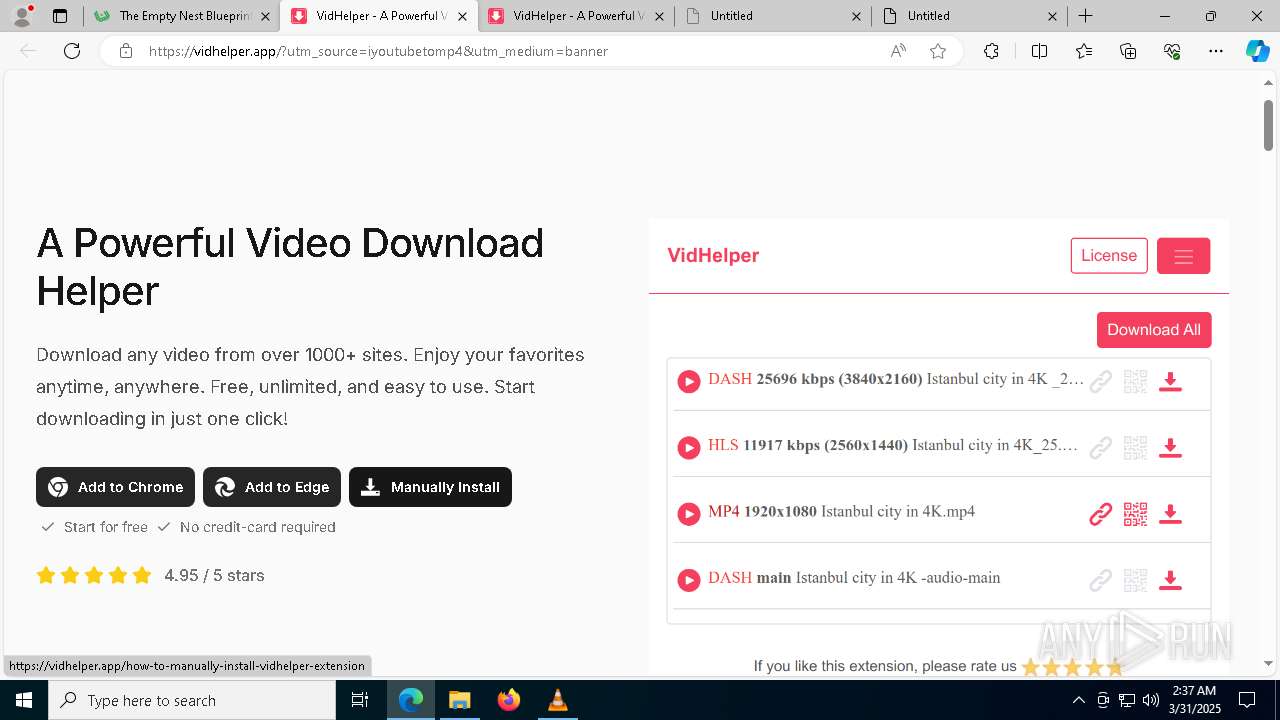Open tab actions menu icon
This screenshot has width=1280, height=720.
(x=60, y=16)
